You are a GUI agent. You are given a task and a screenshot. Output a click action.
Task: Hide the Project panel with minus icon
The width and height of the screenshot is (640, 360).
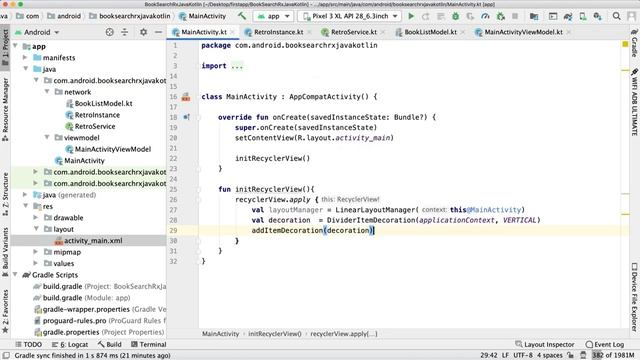[x=158, y=32]
